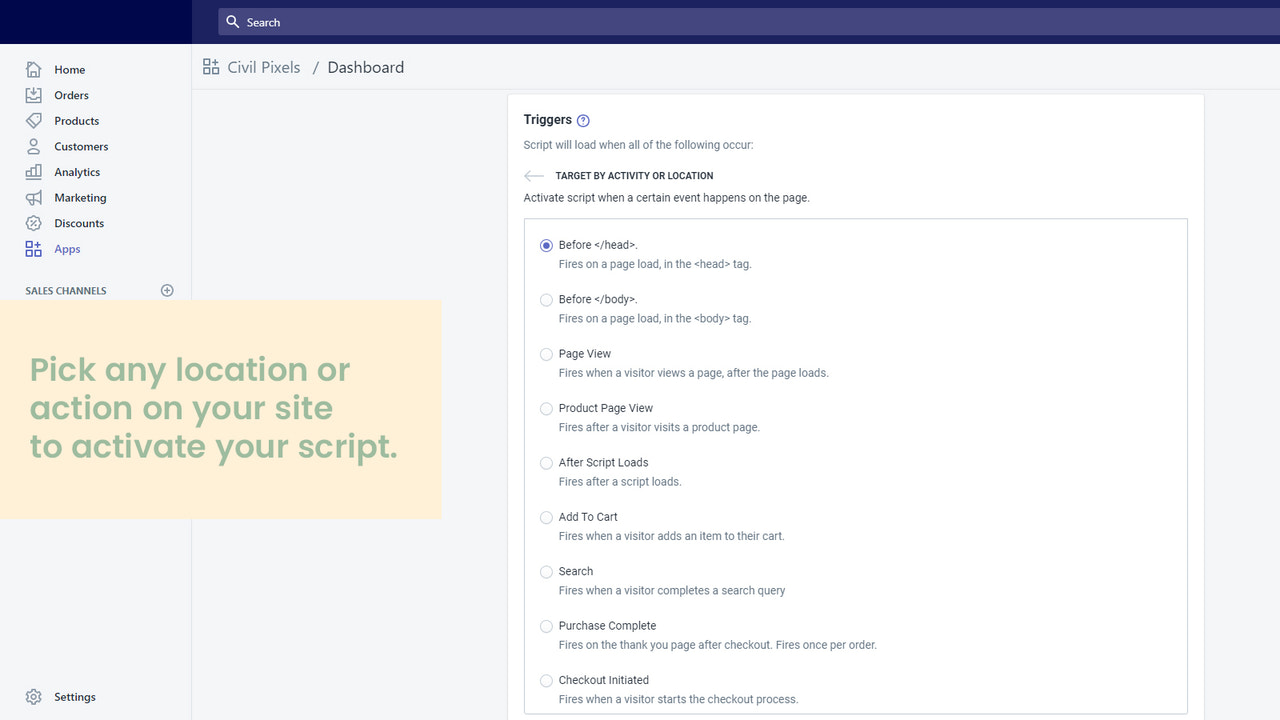Open the Triggers help question icon

583,120
